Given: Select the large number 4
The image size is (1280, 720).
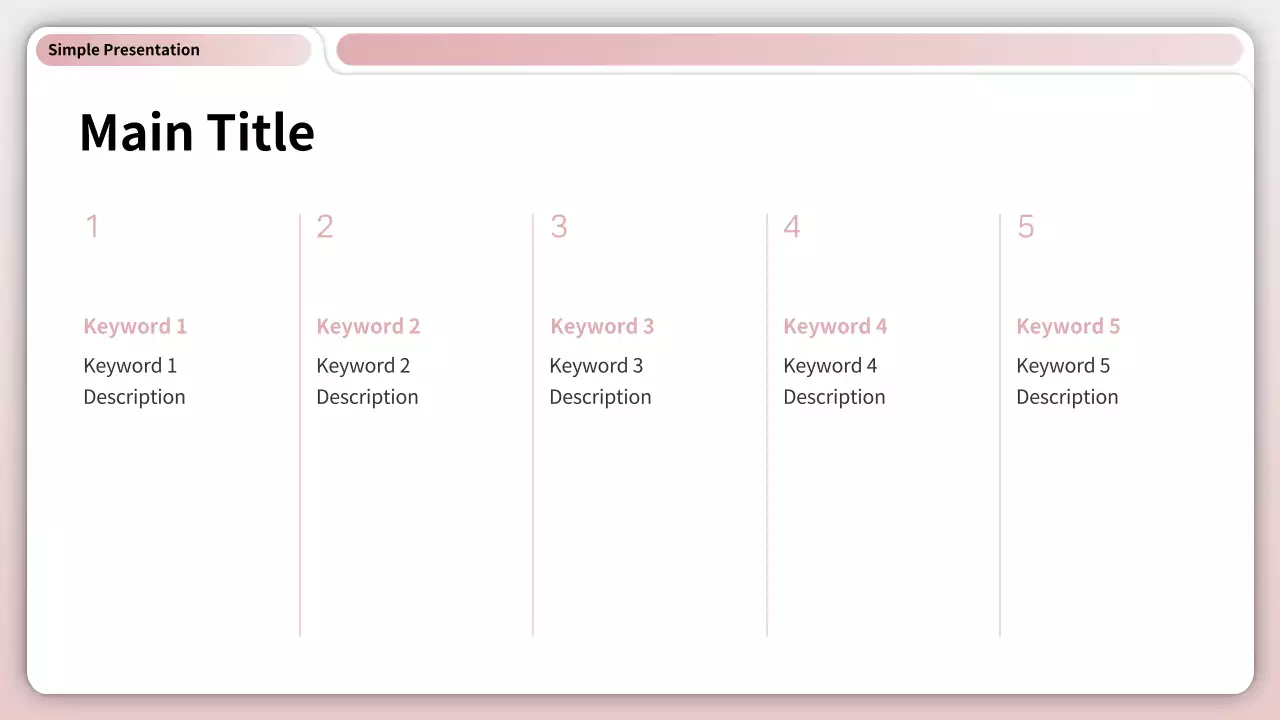Looking at the screenshot, I should [792, 227].
